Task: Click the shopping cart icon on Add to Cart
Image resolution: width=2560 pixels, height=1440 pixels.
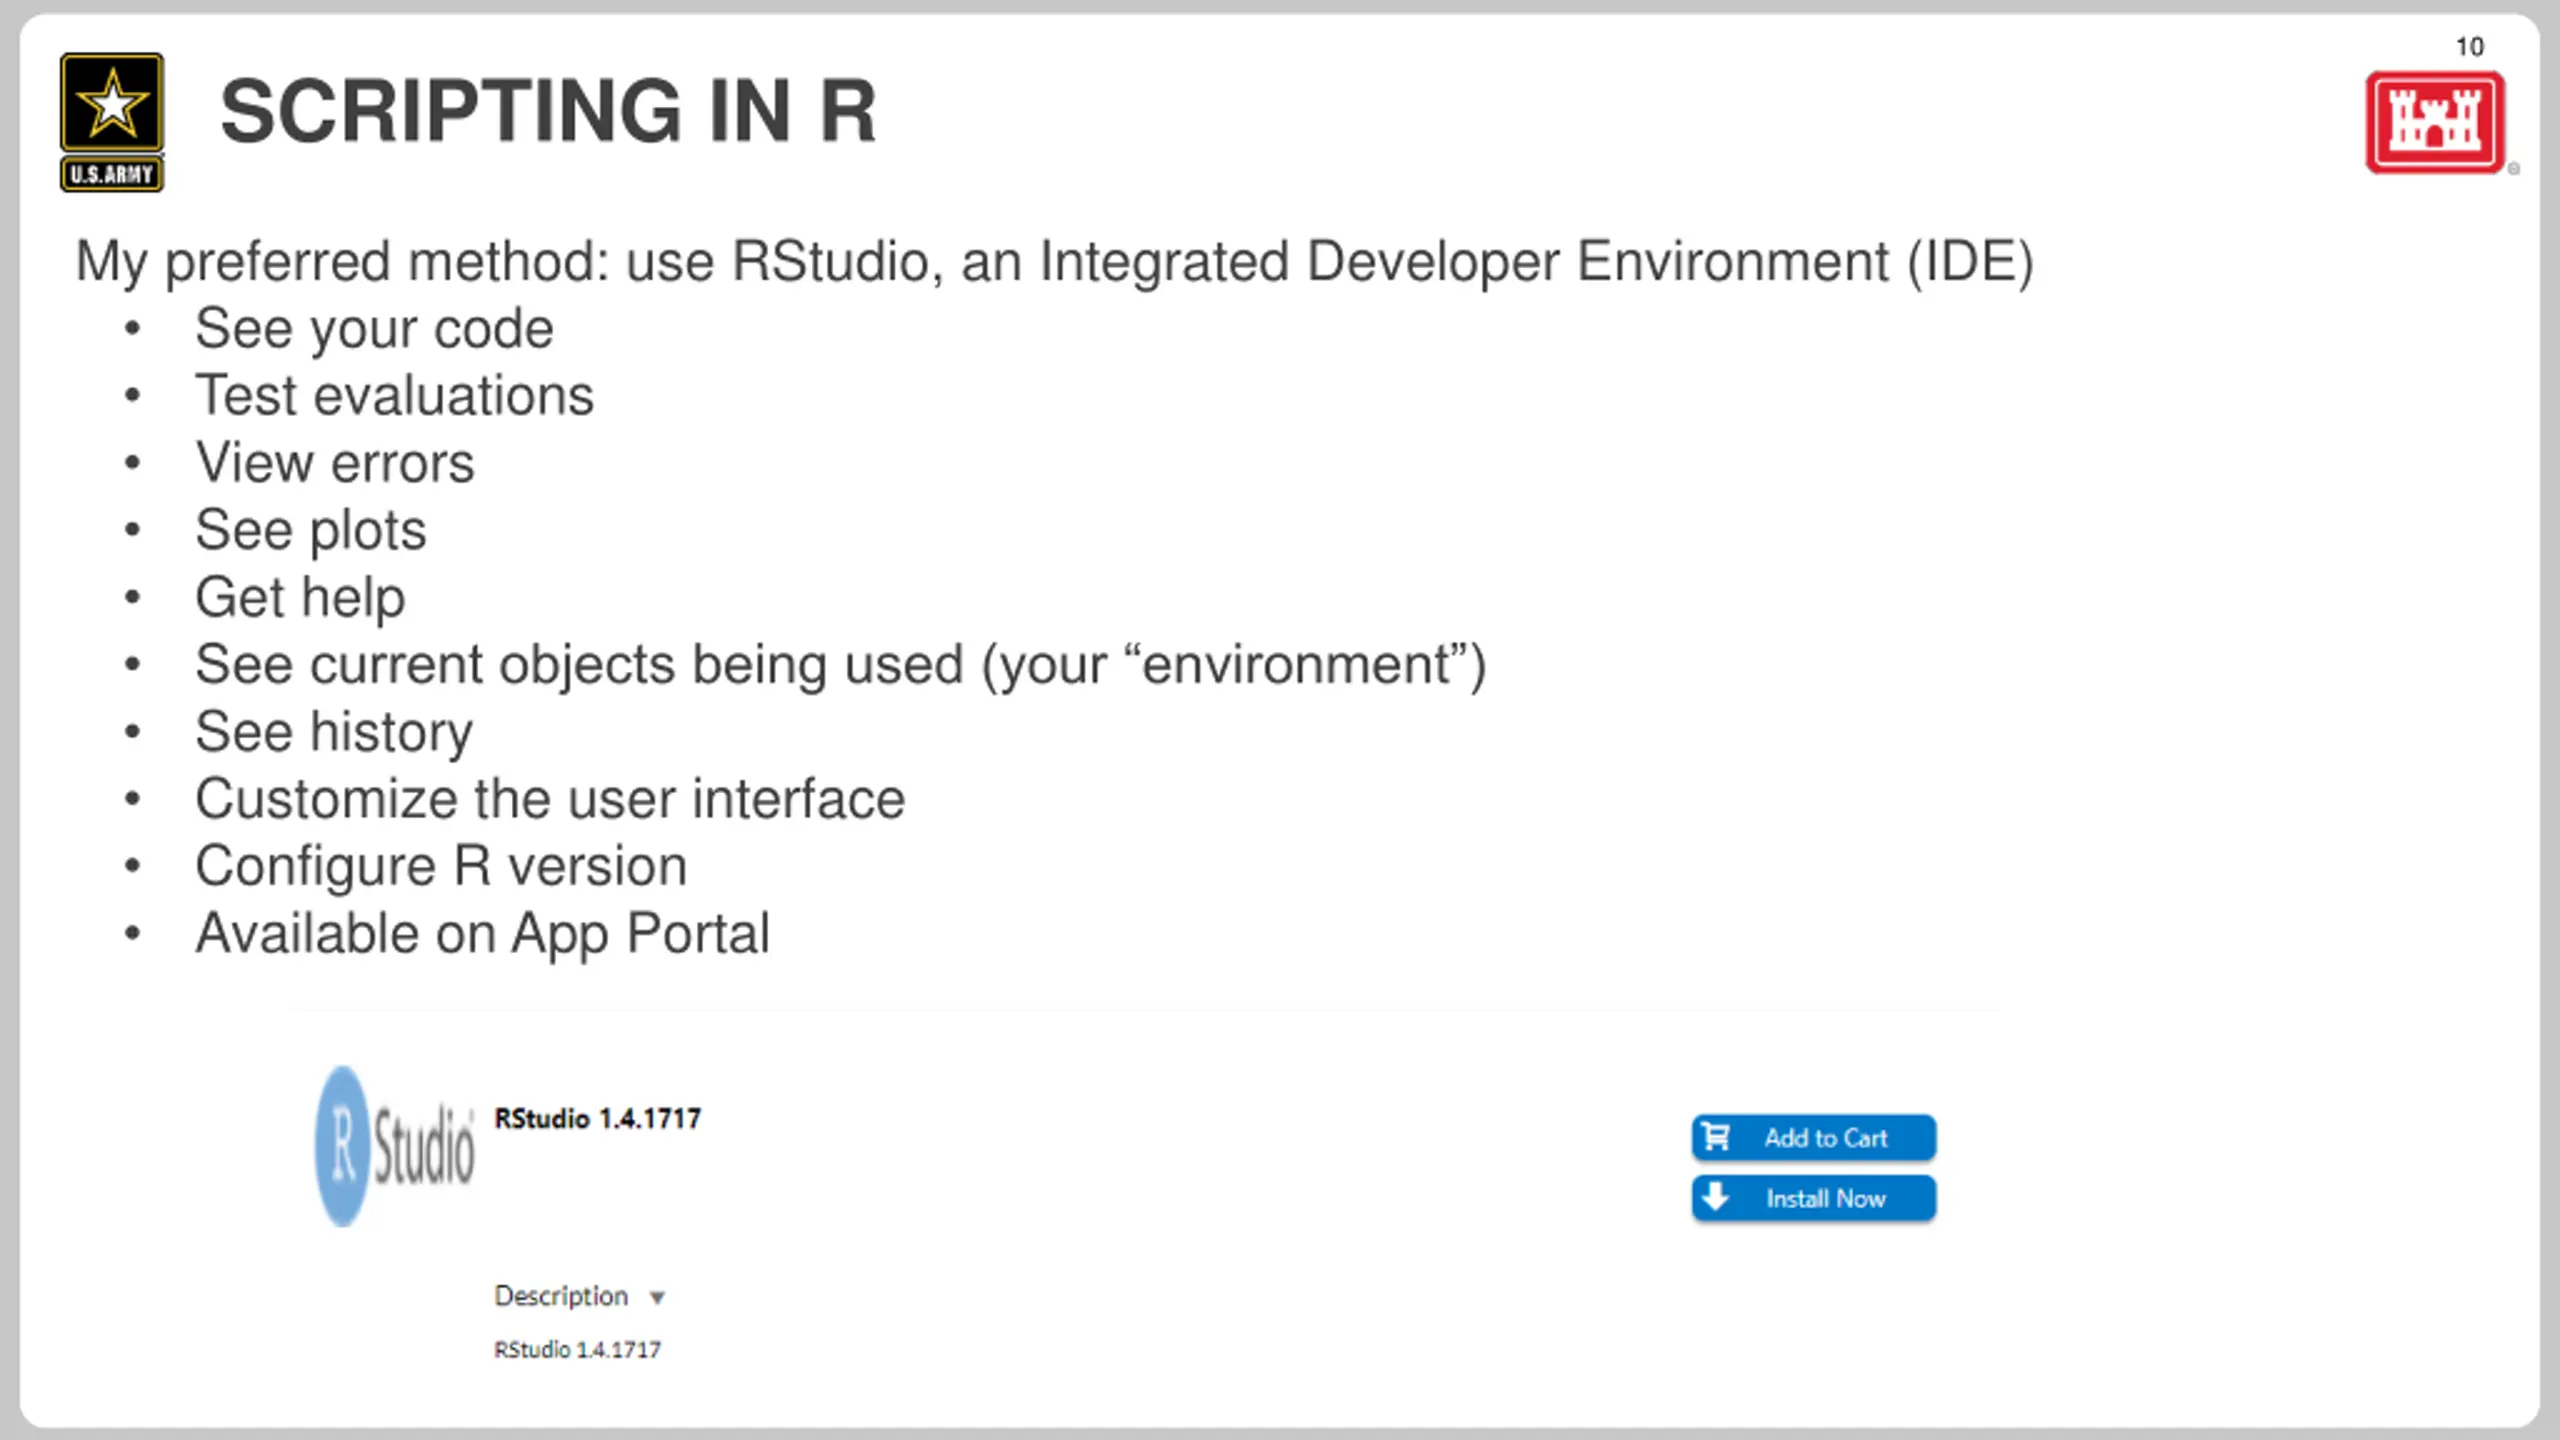Action: coord(1716,1137)
